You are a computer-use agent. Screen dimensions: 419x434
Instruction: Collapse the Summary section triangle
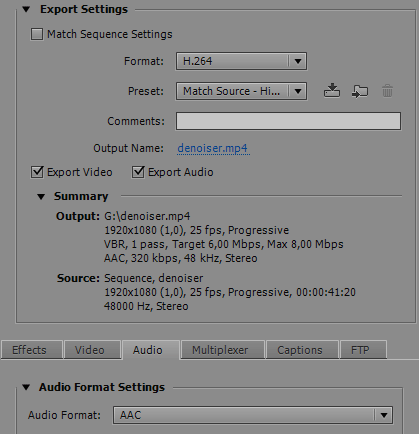tap(41, 197)
